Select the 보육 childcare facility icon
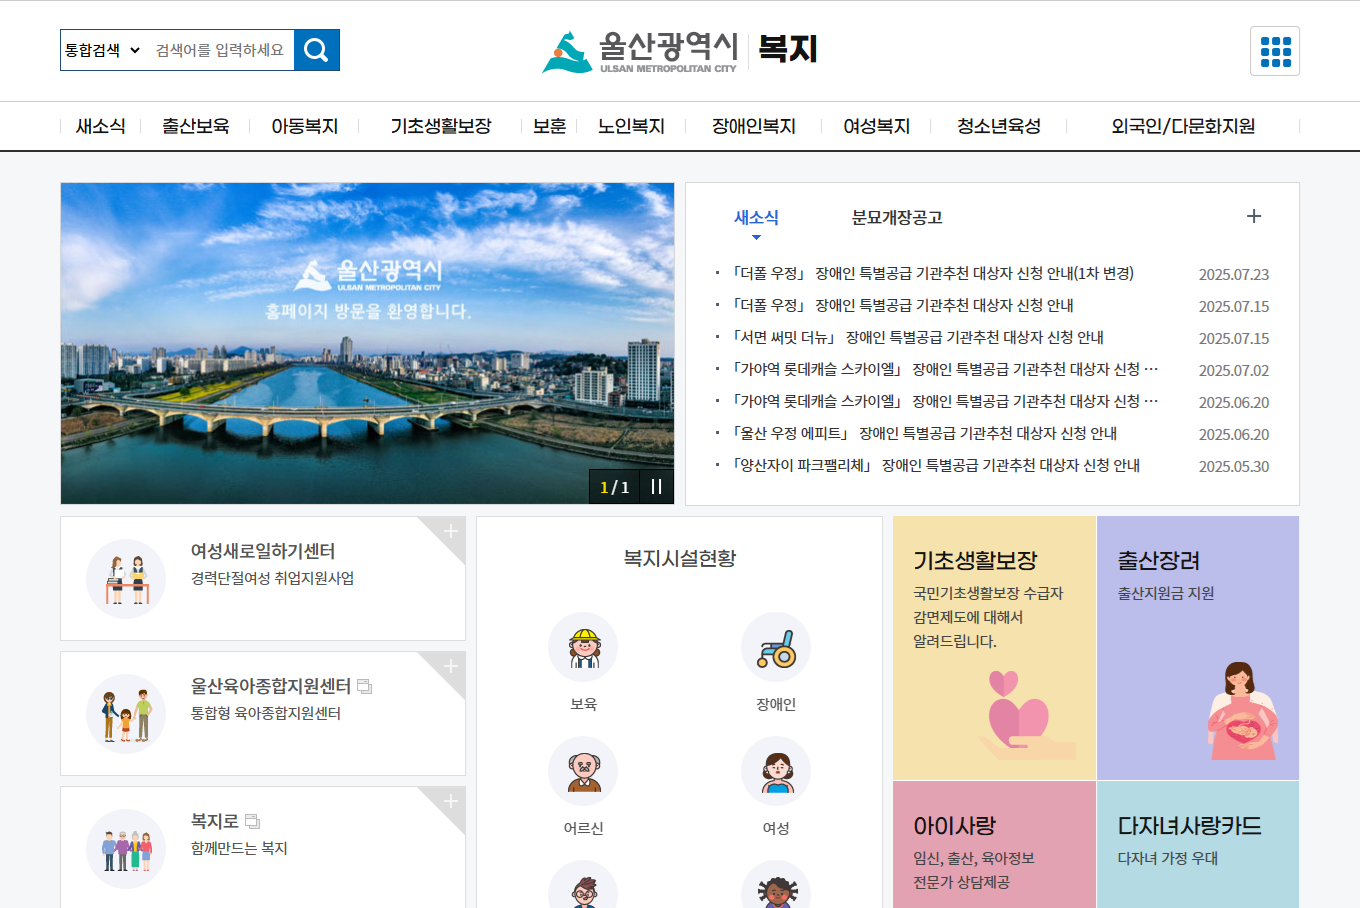1360x908 pixels. point(583,647)
